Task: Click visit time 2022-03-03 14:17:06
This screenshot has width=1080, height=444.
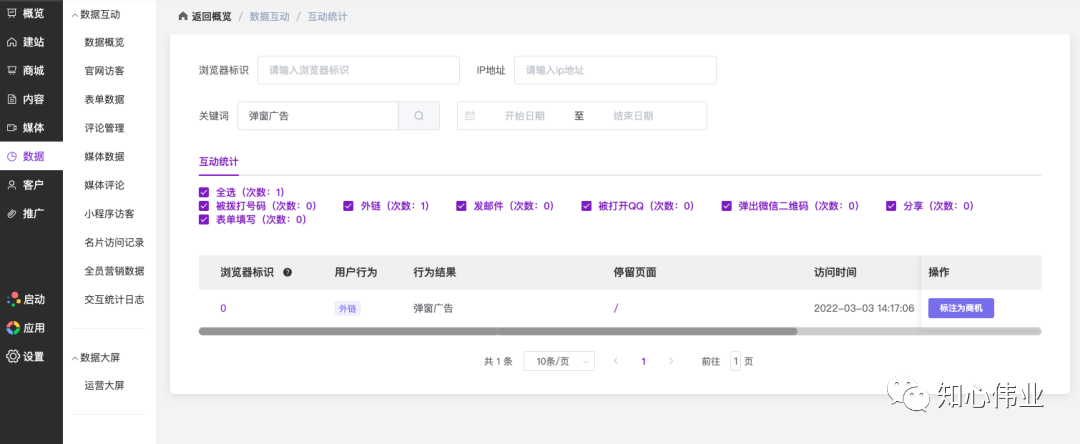Action: 864,308
